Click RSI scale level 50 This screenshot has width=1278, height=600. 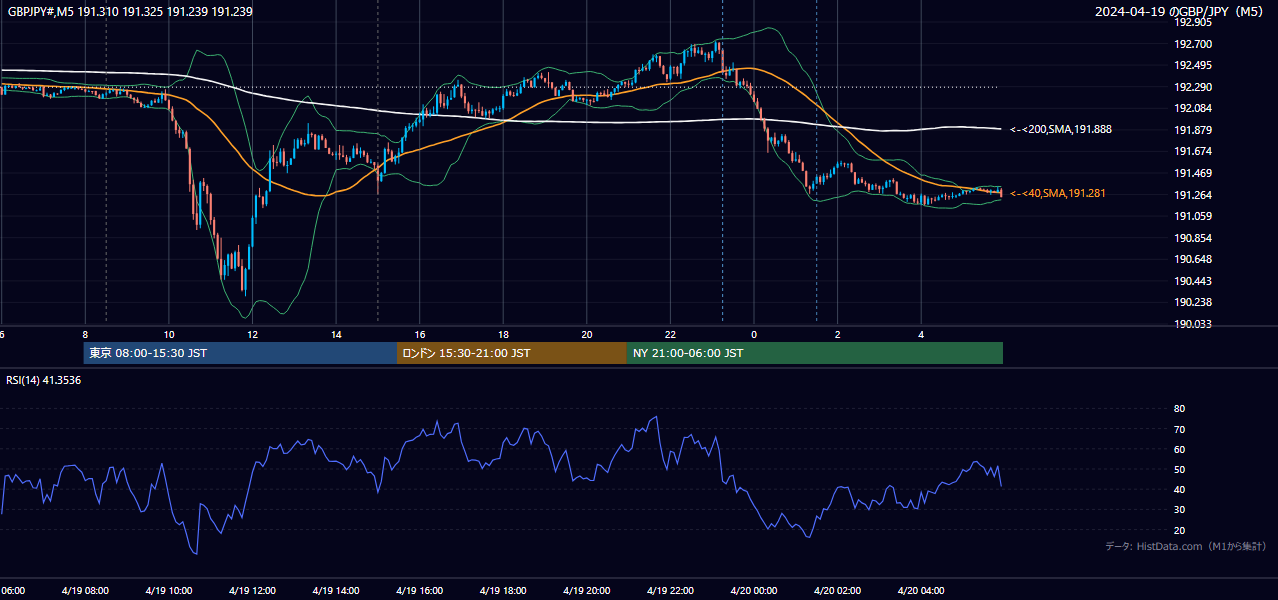1179,469
